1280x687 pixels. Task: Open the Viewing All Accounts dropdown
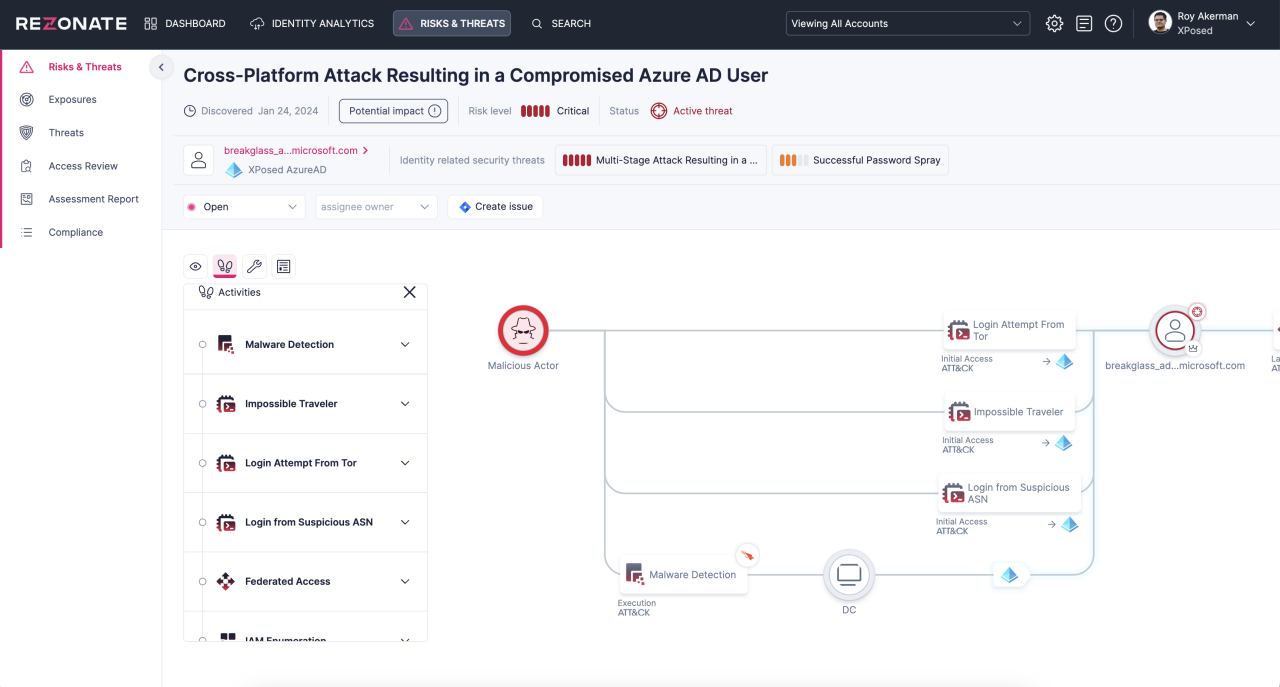(908, 23)
